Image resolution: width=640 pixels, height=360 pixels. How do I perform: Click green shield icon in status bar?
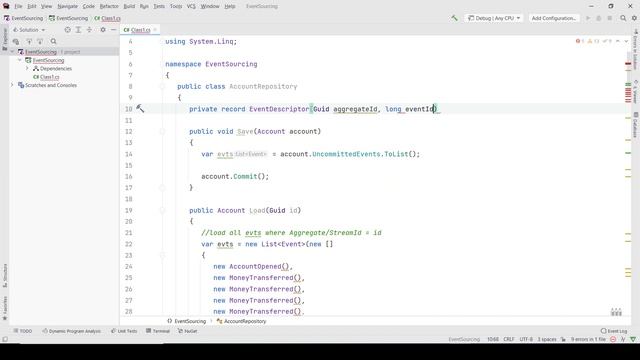[x=633, y=339]
